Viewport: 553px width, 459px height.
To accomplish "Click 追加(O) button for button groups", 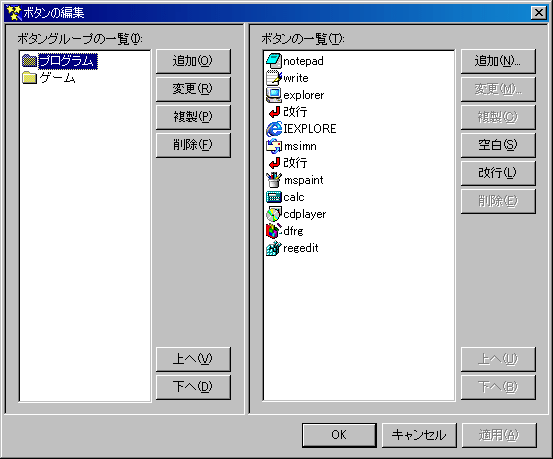I will [193, 61].
